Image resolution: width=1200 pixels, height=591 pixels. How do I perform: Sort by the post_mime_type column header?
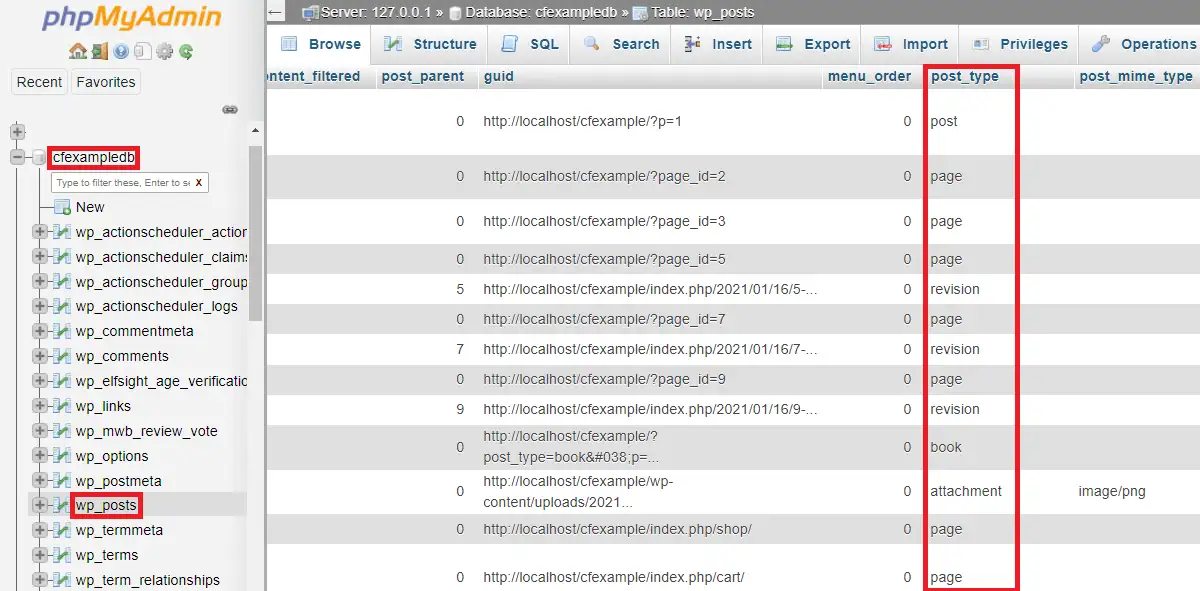click(1136, 76)
